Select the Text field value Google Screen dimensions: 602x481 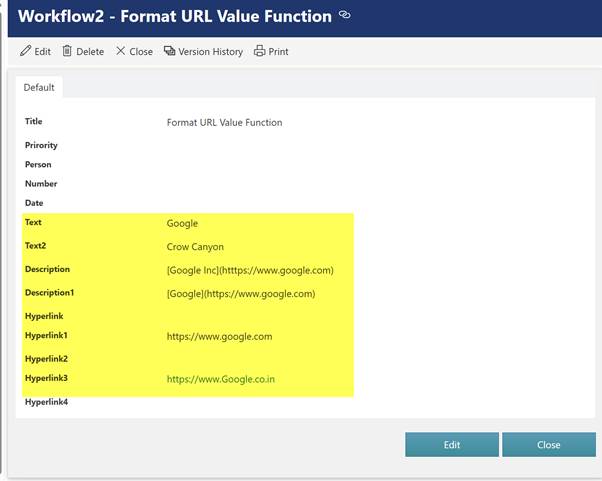[182, 223]
